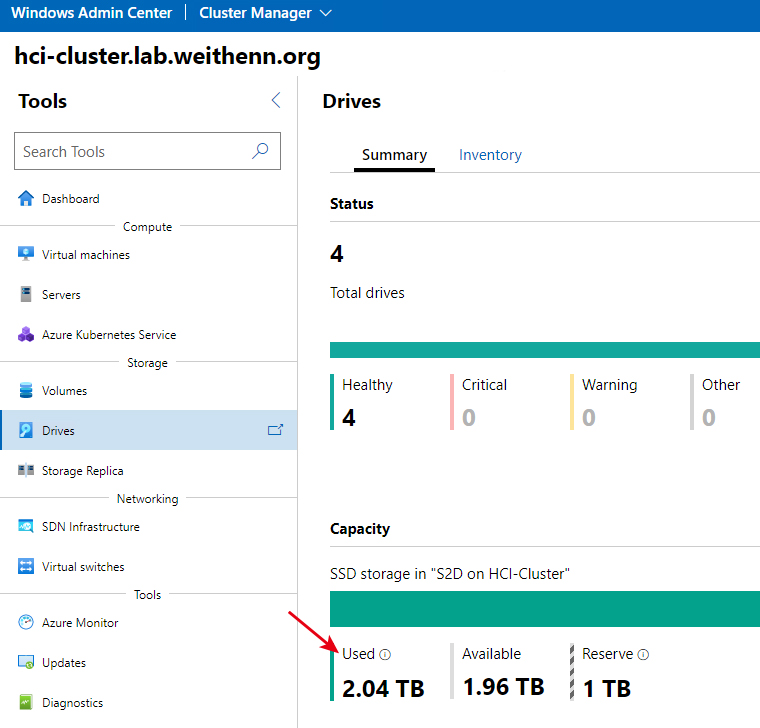This screenshot has height=728, width=760.
Task: Click the 2.04 TB used value
Action: point(383,688)
